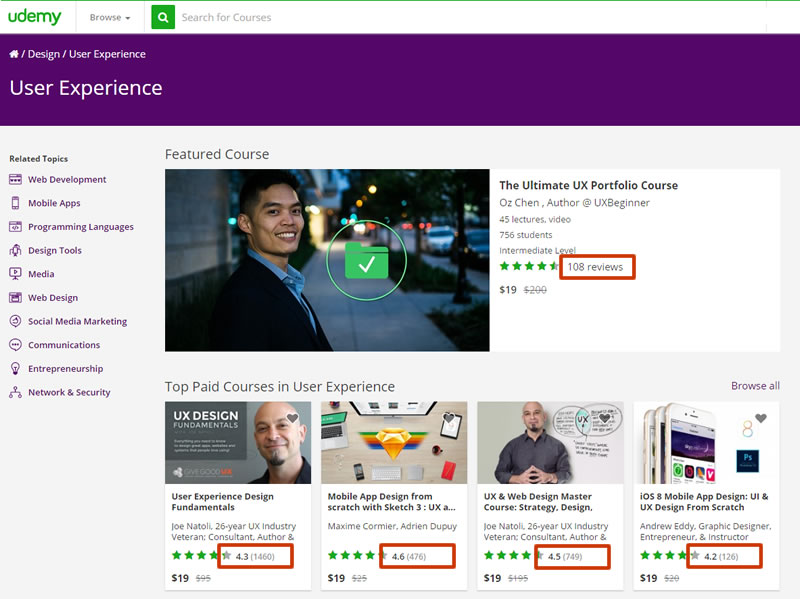
Task: Click the green search magnifier button
Action: pos(163,17)
